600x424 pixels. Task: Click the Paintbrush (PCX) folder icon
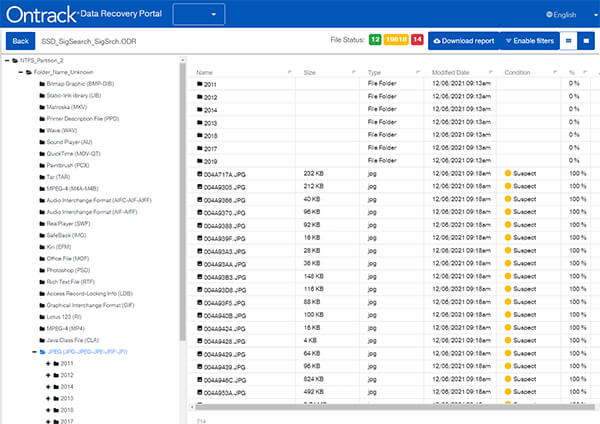[42, 165]
